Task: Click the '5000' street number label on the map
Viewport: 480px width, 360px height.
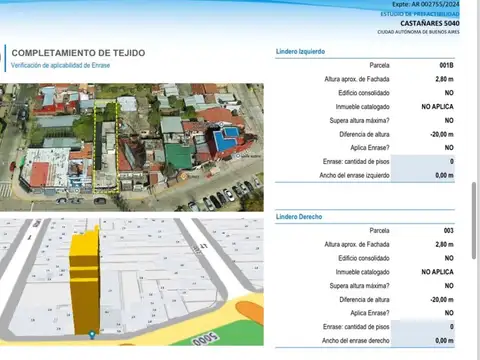Action: (205, 339)
